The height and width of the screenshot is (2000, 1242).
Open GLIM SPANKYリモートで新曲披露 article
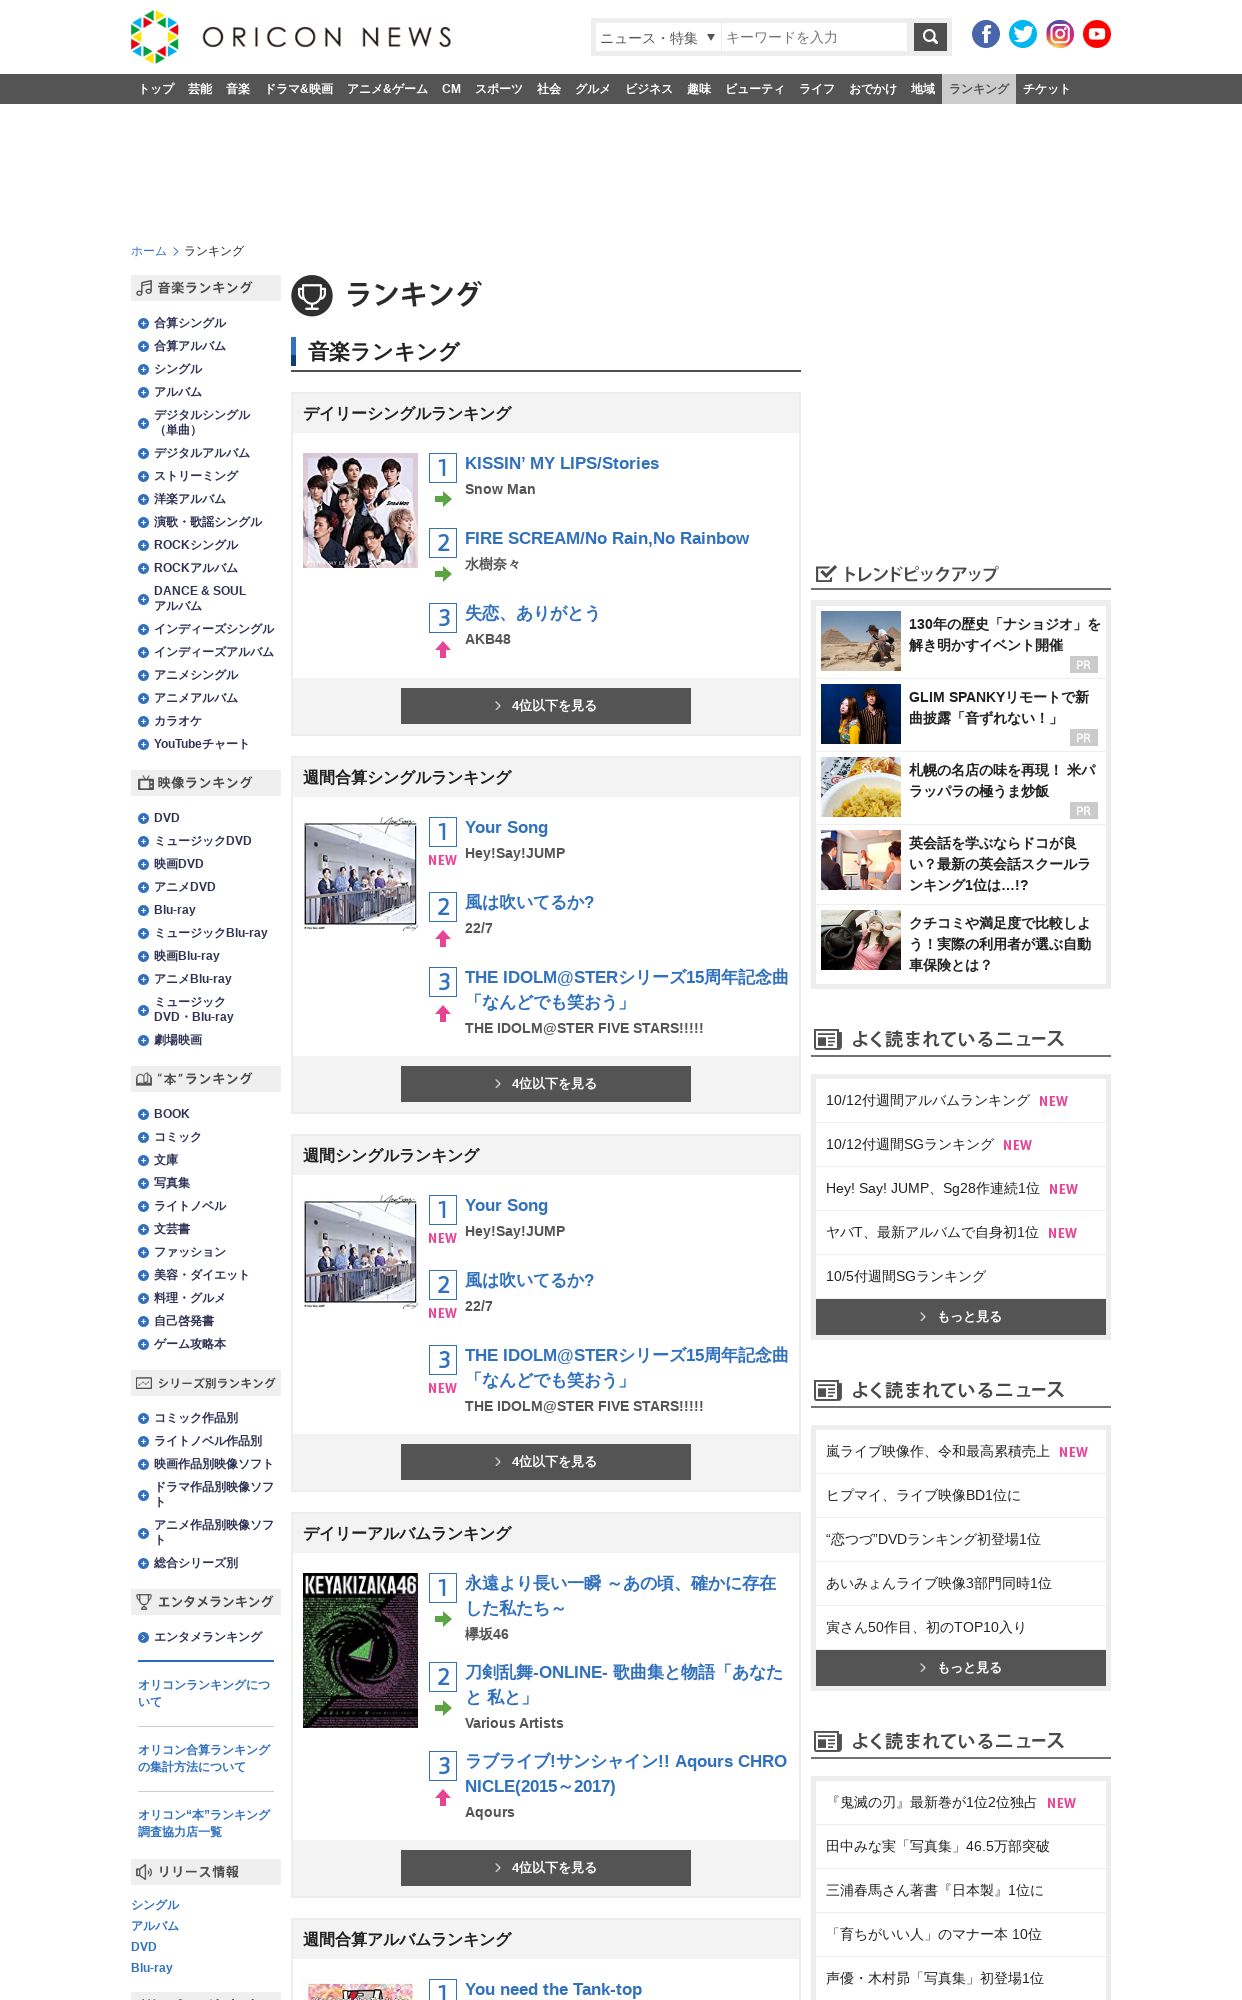click(999, 707)
